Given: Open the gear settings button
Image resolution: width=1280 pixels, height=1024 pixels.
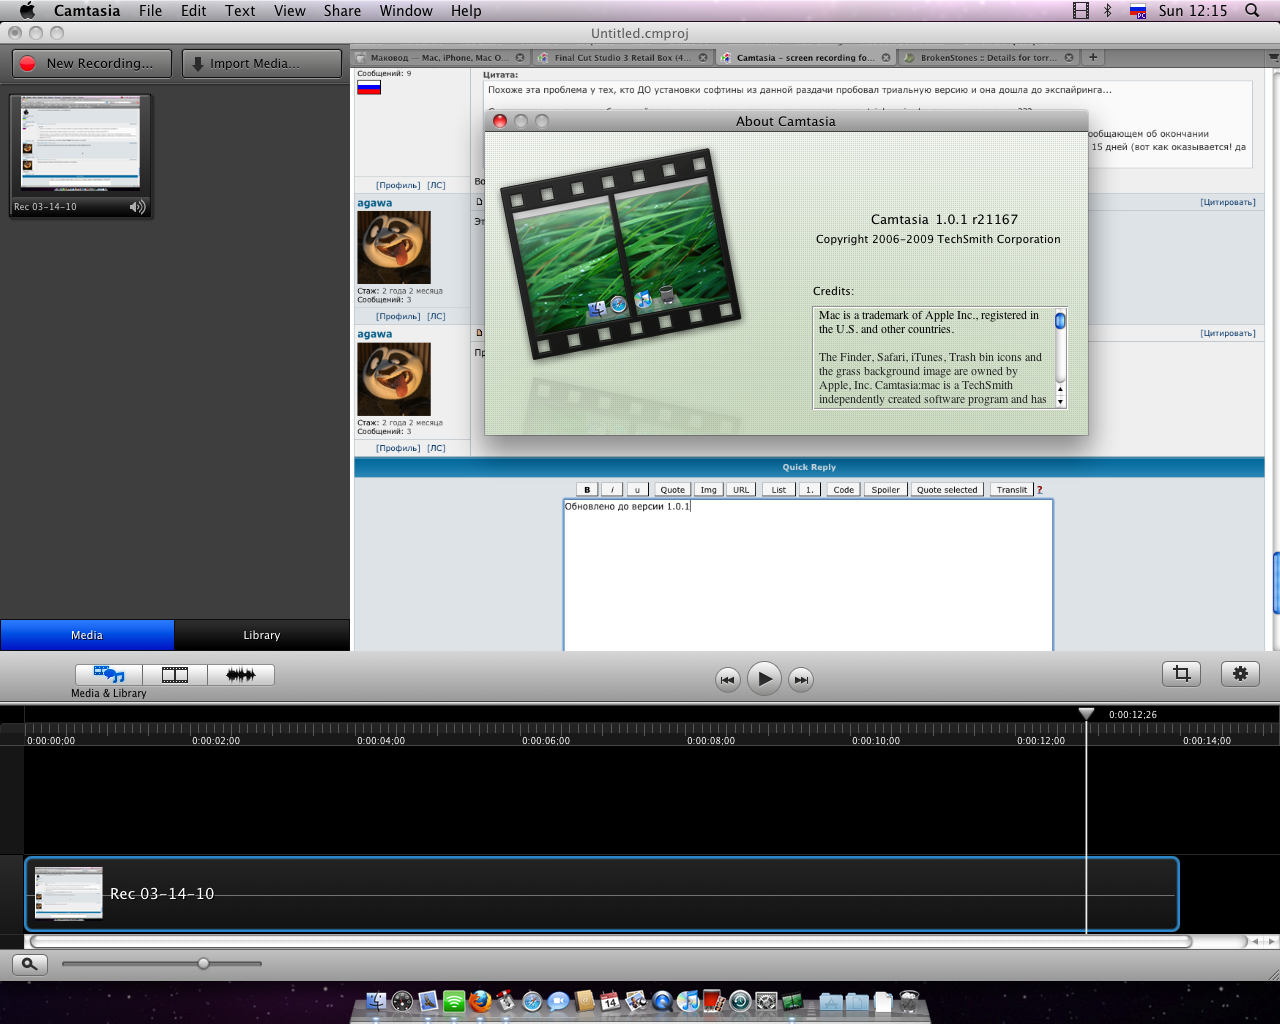Looking at the screenshot, I should pos(1240,674).
